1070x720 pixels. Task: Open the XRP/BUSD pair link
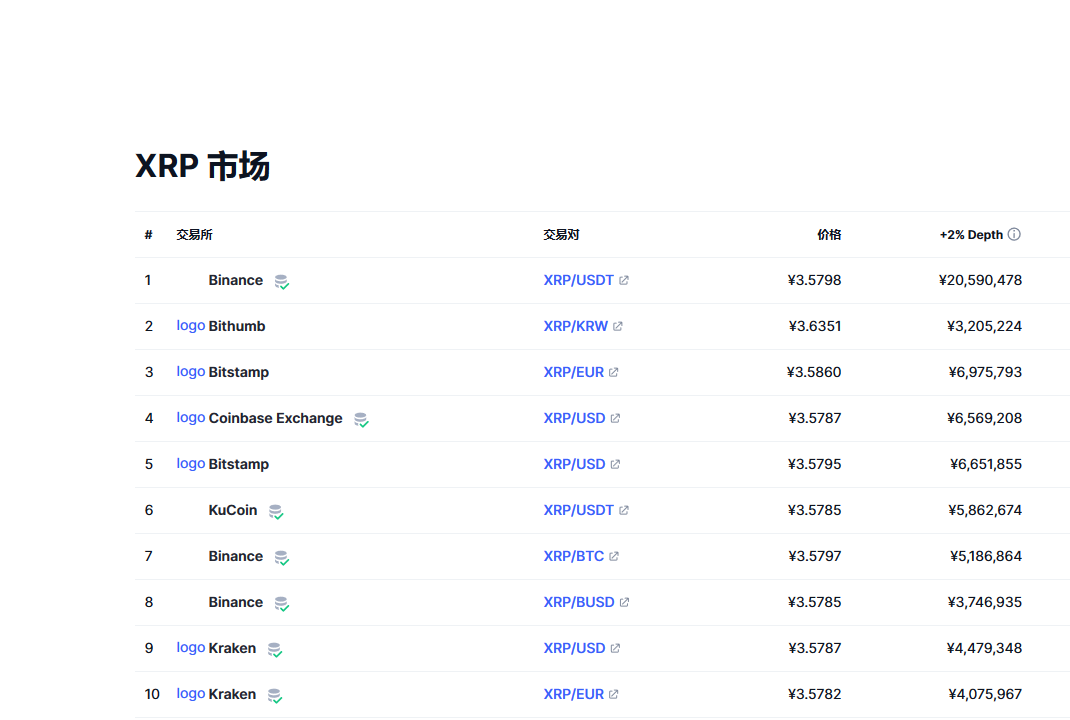pos(579,602)
